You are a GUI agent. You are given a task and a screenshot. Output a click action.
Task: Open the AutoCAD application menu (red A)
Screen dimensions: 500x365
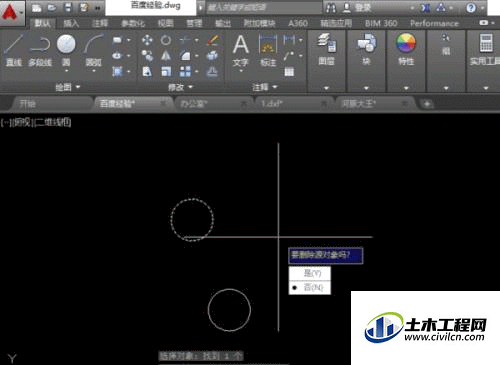(x=11, y=13)
